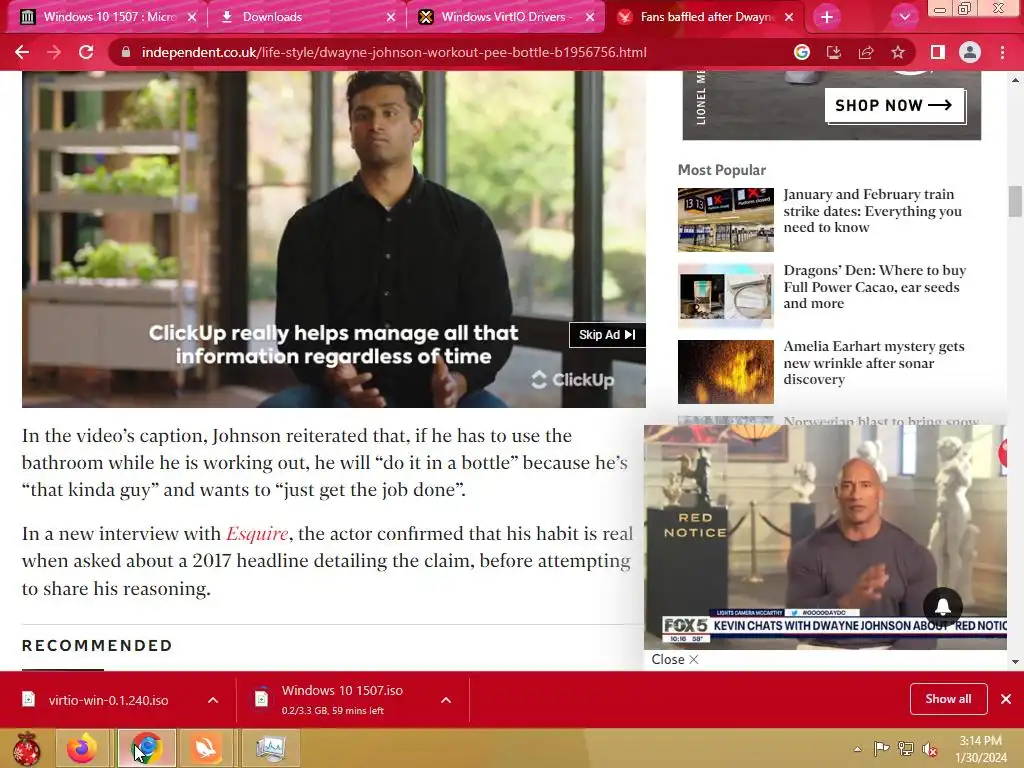Image resolution: width=1024 pixels, height=768 pixels.
Task: Click the scrollbar down arrow
Action: tap(1015, 662)
